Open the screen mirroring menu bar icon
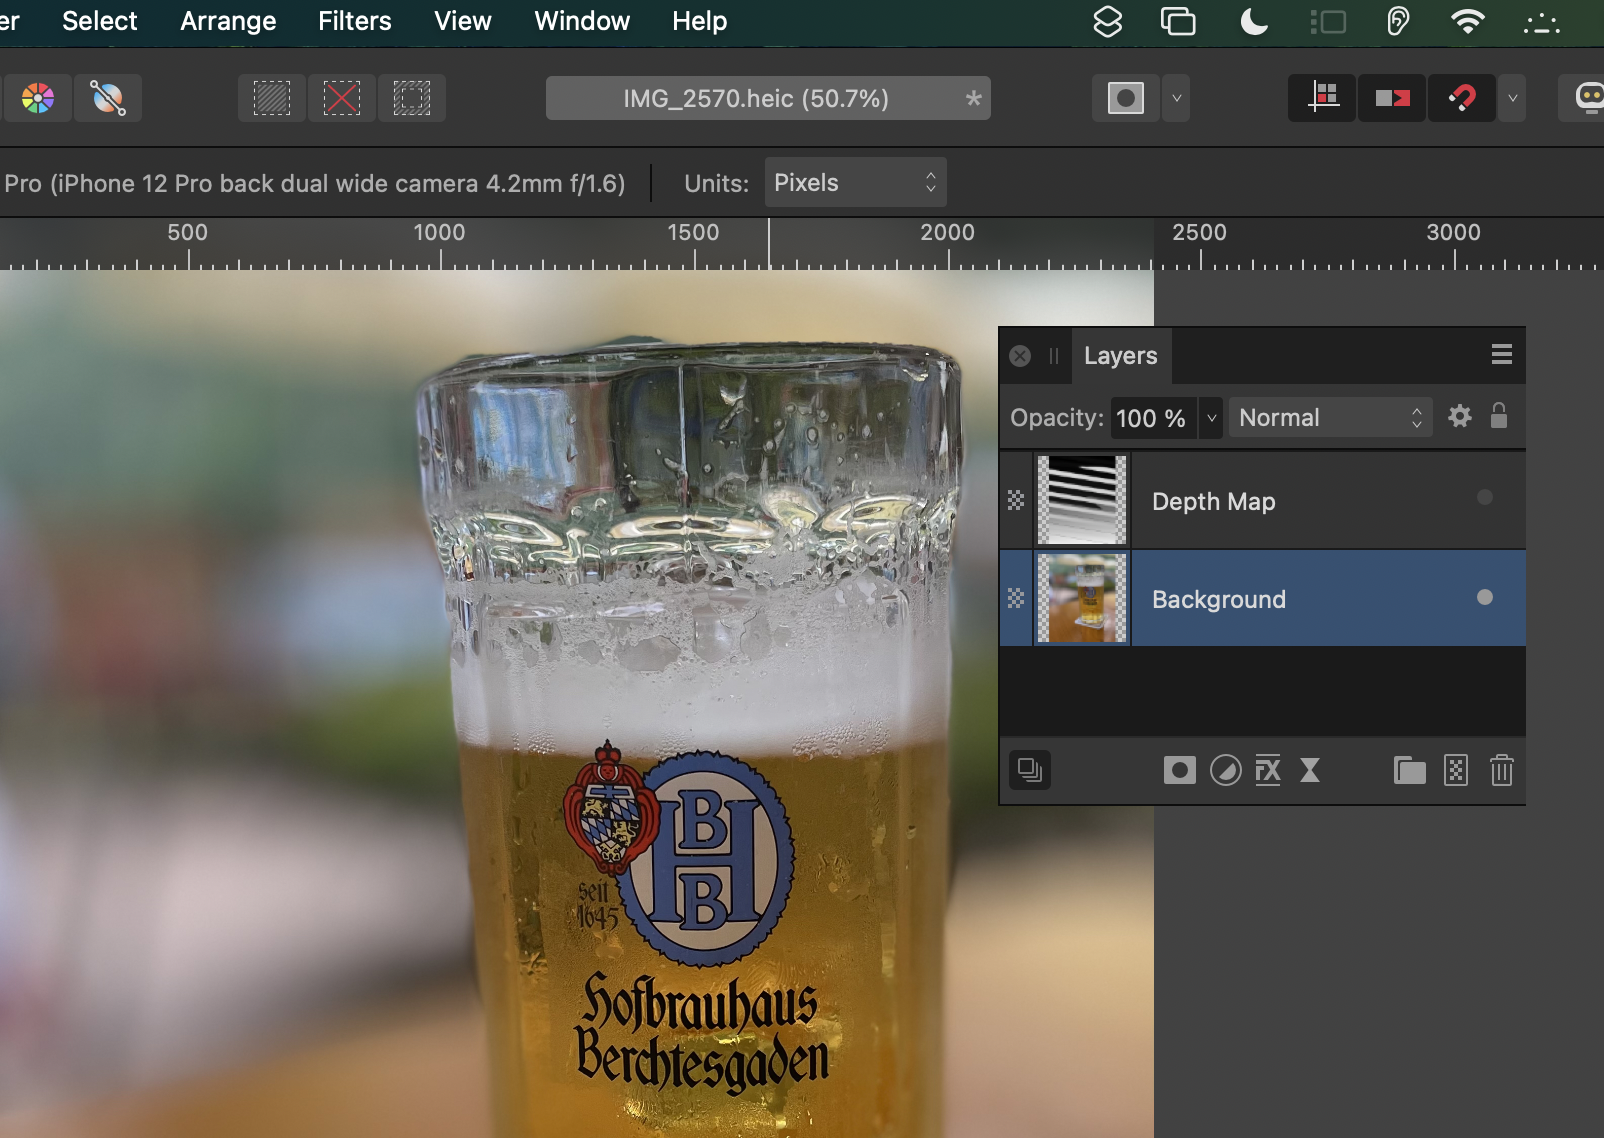Image resolution: width=1604 pixels, height=1138 pixels. 1178,21
